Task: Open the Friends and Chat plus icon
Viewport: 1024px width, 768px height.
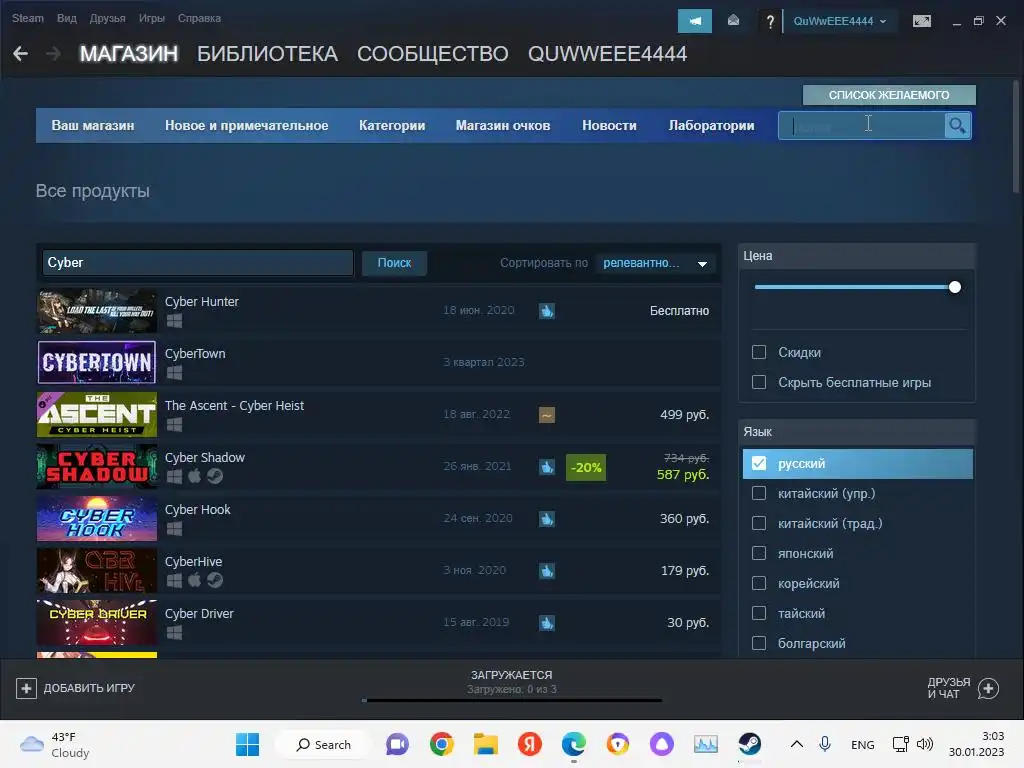Action: 988,688
